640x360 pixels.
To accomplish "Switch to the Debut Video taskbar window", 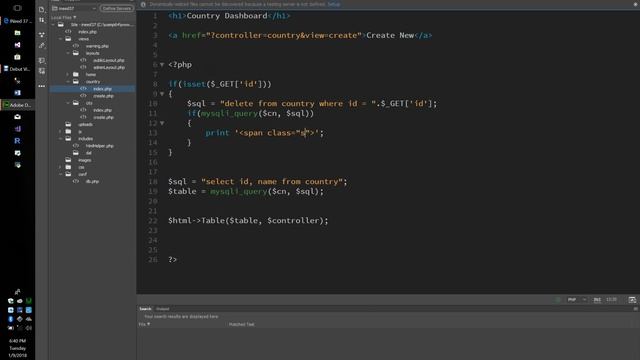I will [17, 69].
